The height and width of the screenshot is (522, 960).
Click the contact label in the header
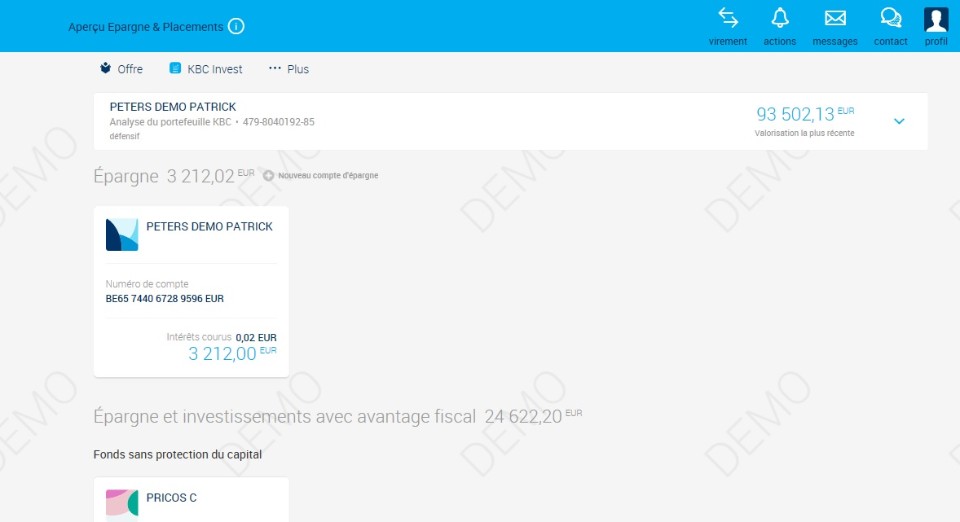point(891,42)
